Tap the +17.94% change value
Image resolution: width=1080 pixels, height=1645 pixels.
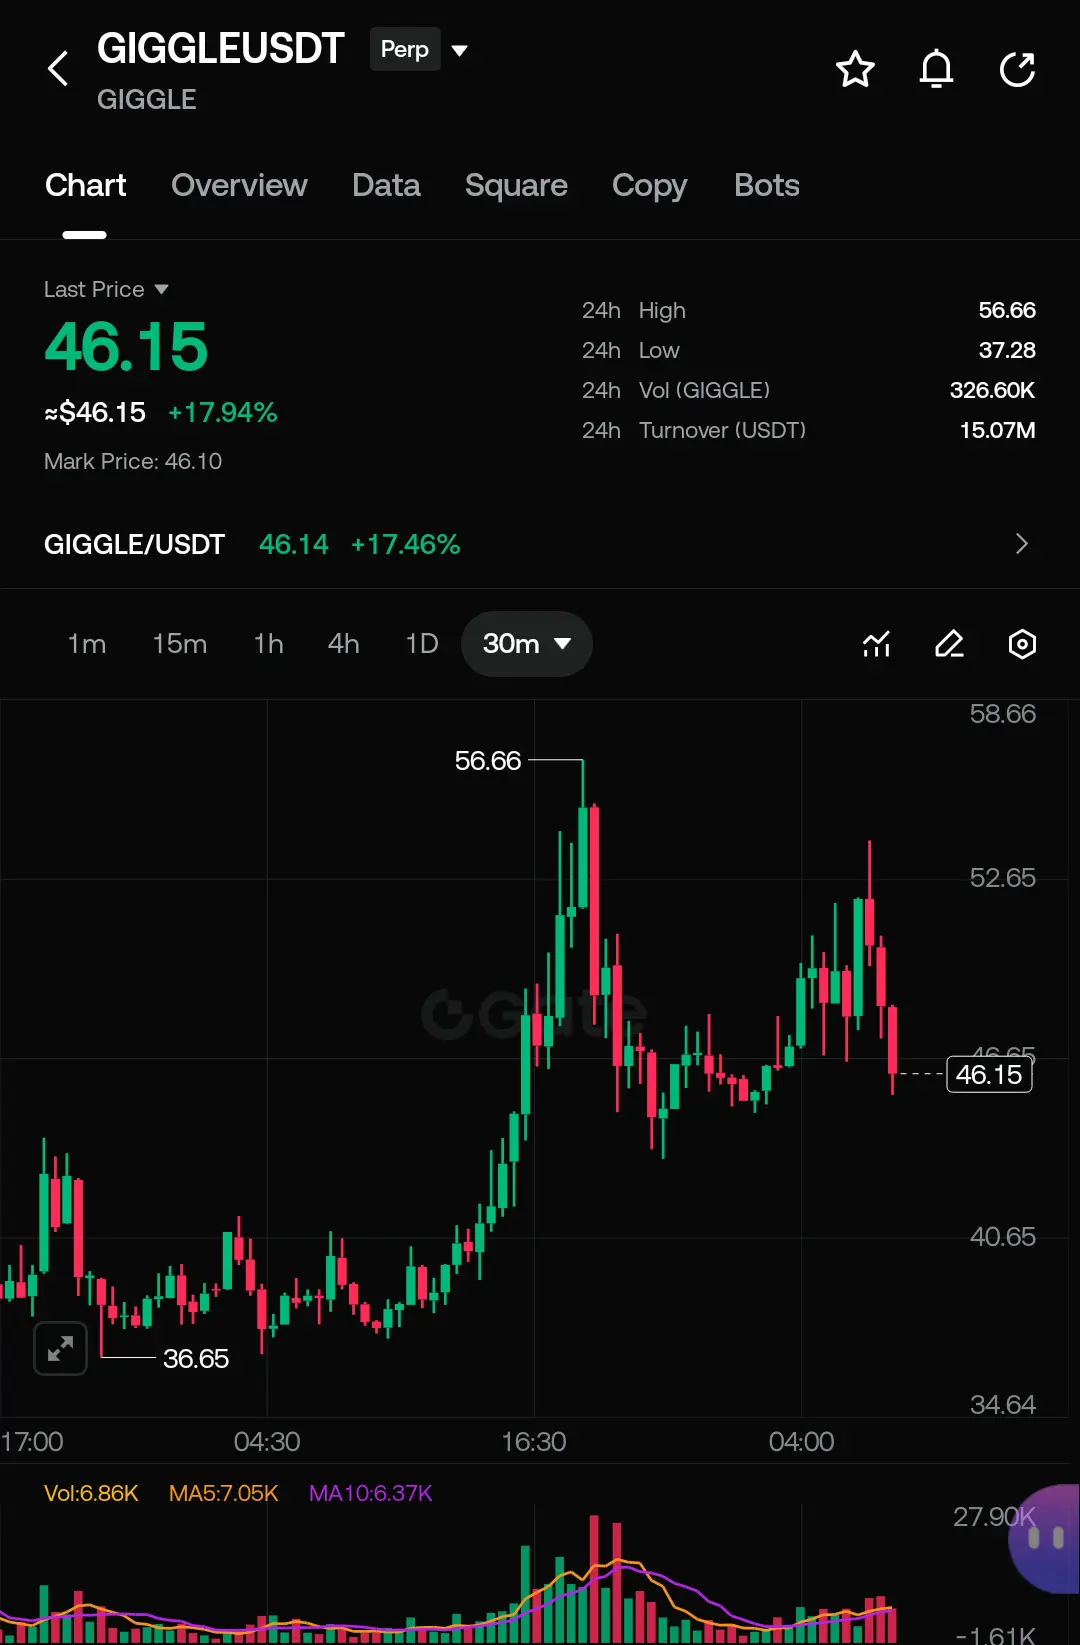[222, 412]
